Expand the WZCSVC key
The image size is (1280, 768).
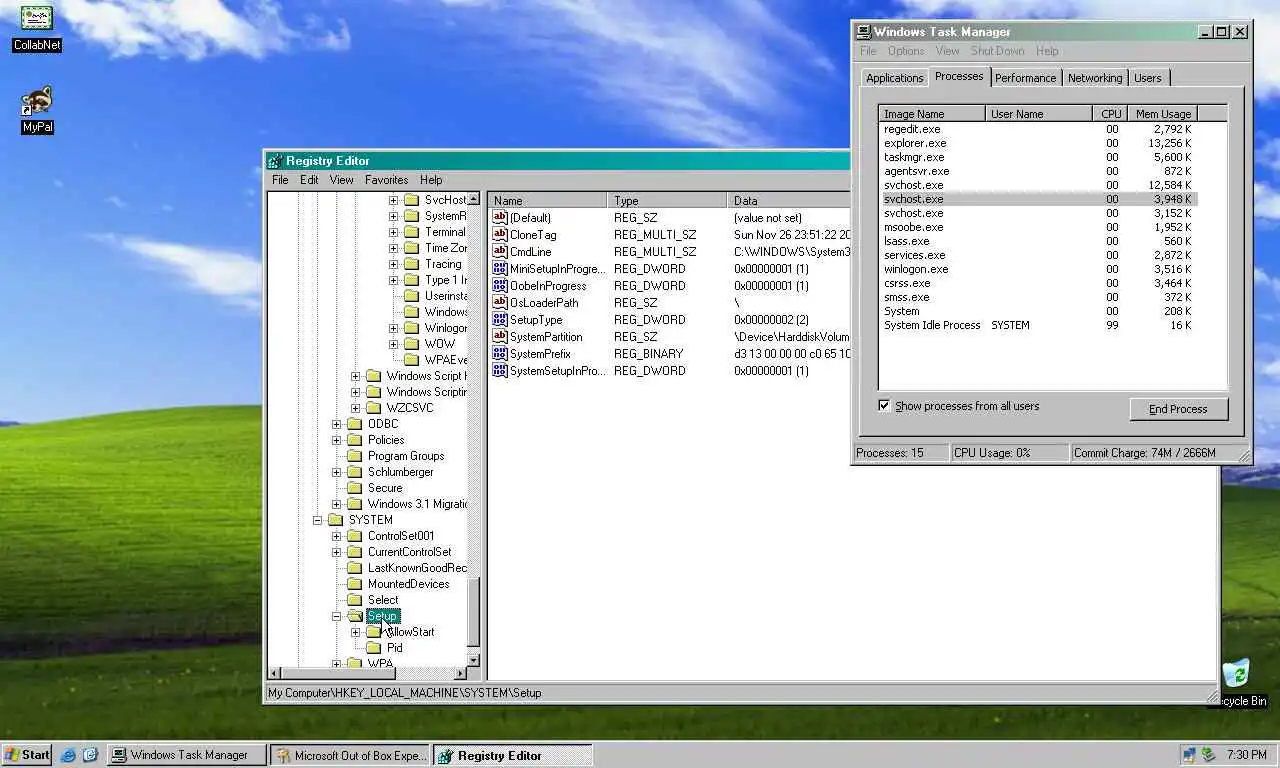[355, 408]
